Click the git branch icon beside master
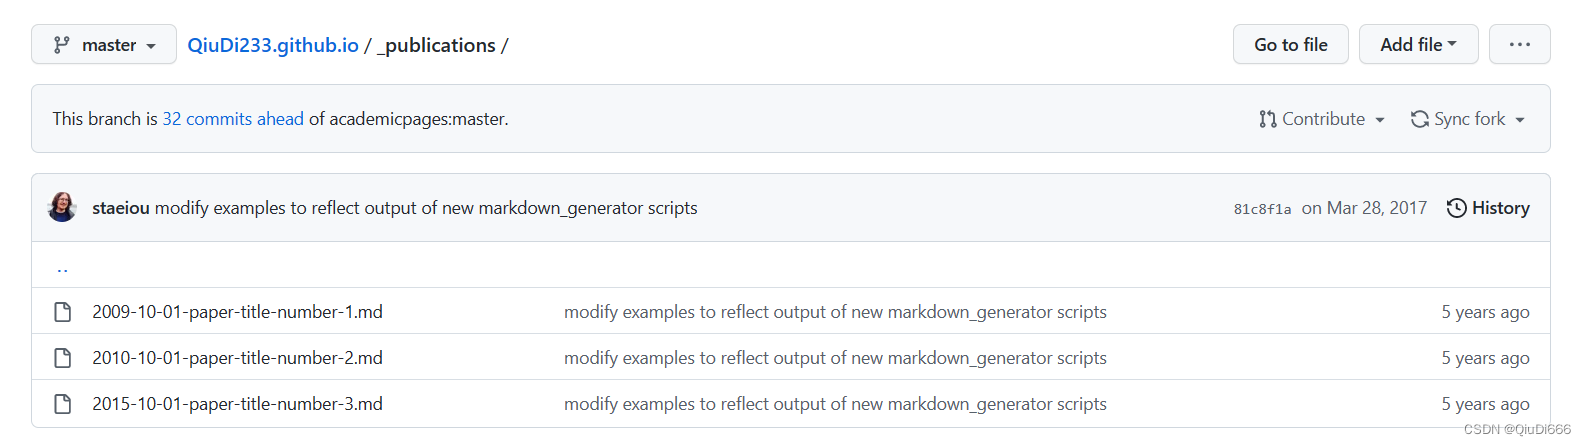This screenshot has height=446, width=1586. 62,45
